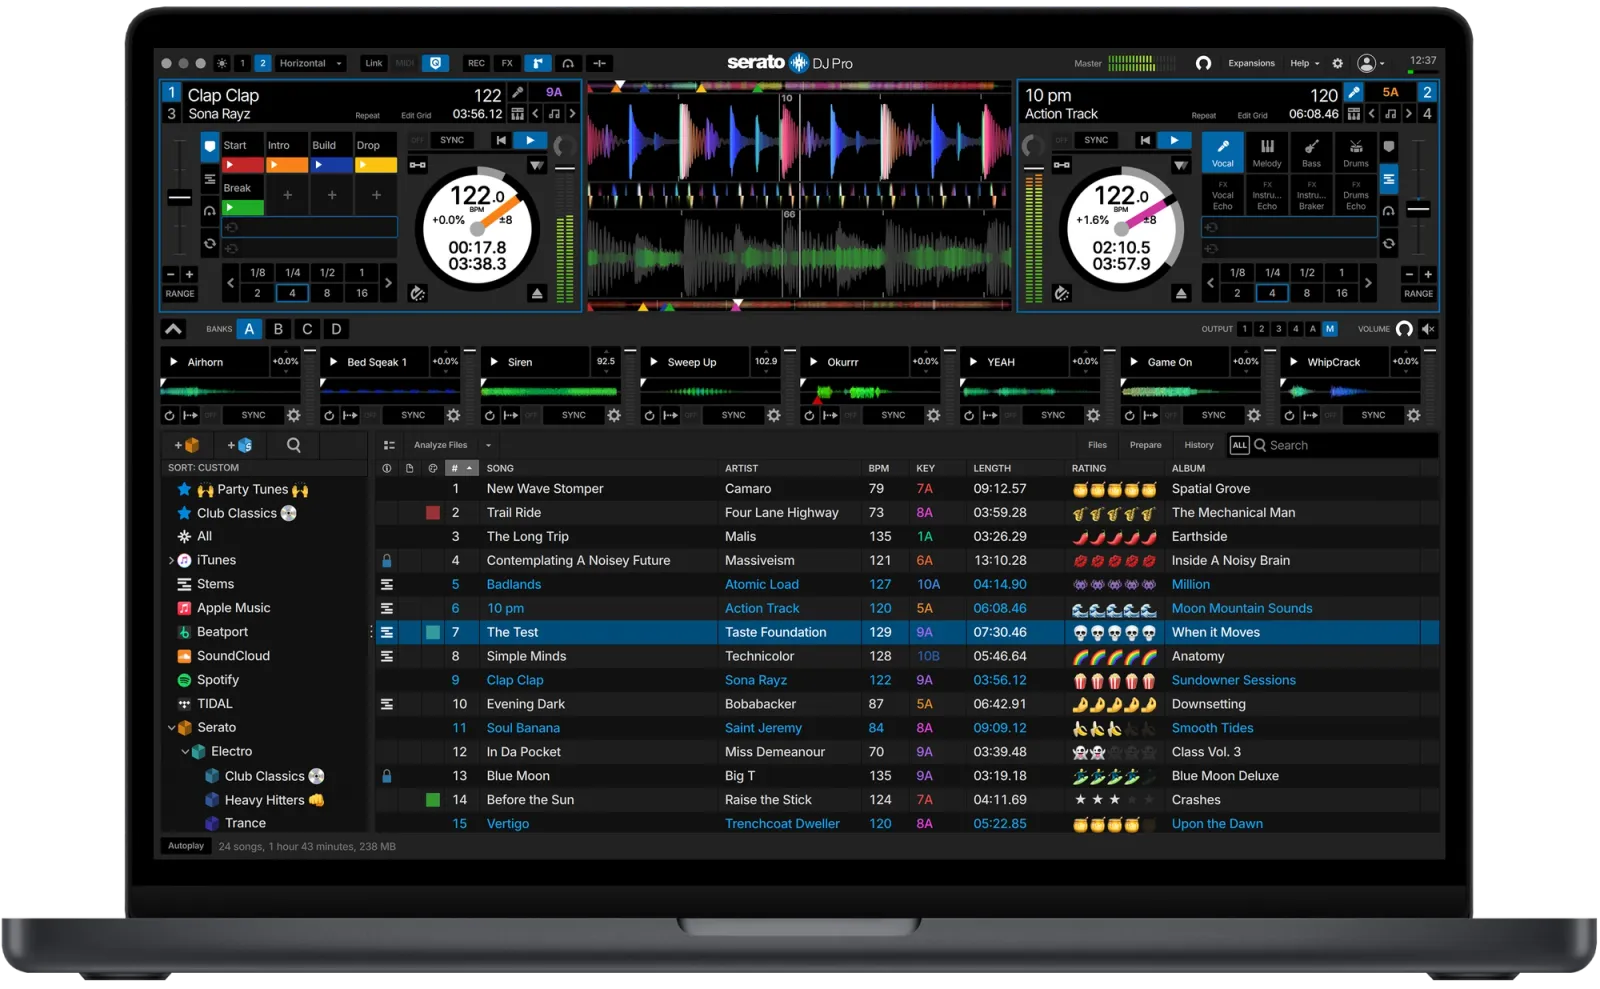1600x989 pixels.
Task: Open the Files panel tab
Action: [1097, 446]
